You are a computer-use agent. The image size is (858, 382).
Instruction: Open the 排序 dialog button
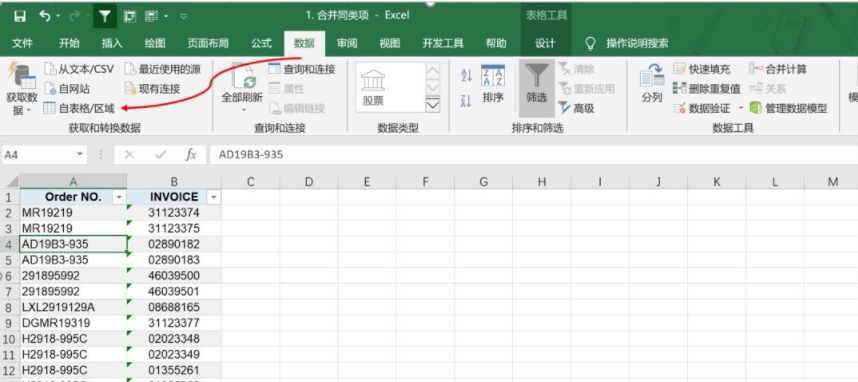(493, 85)
